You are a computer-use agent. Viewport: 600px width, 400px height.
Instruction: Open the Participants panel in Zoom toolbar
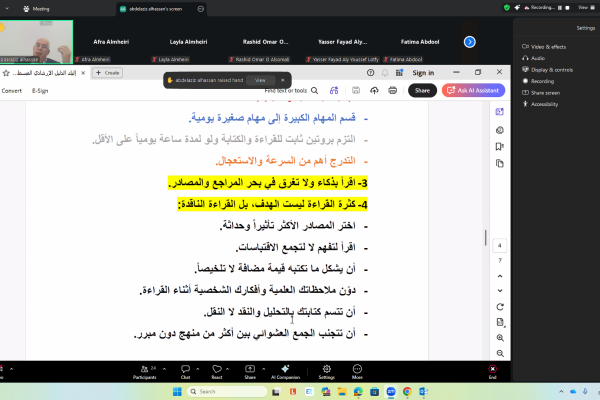pos(144,372)
